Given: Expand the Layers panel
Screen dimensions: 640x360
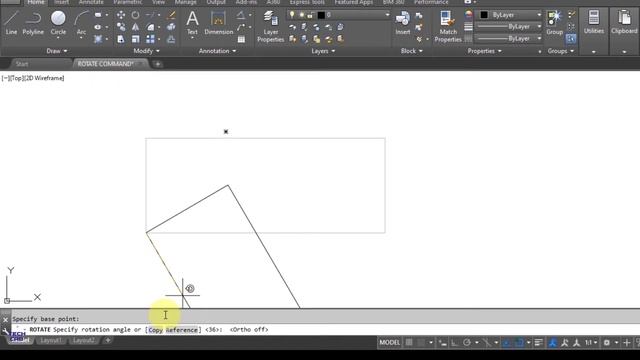Looking at the screenshot, I should 323,51.
